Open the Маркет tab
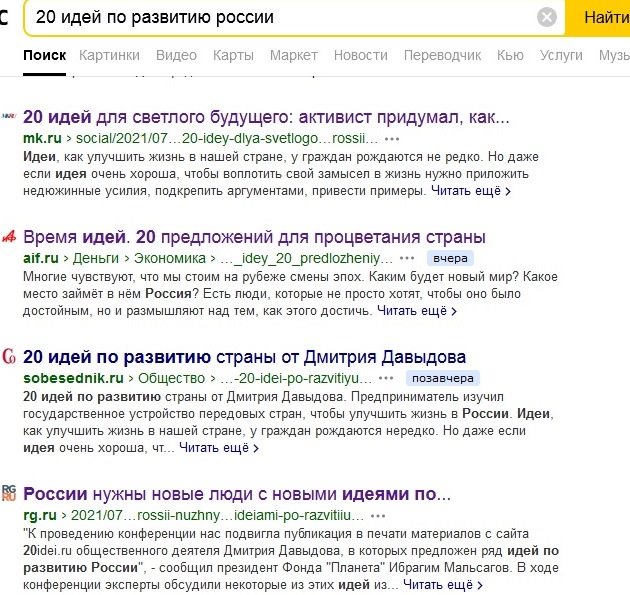Screen dimensions: 630x595 (294, 55)
